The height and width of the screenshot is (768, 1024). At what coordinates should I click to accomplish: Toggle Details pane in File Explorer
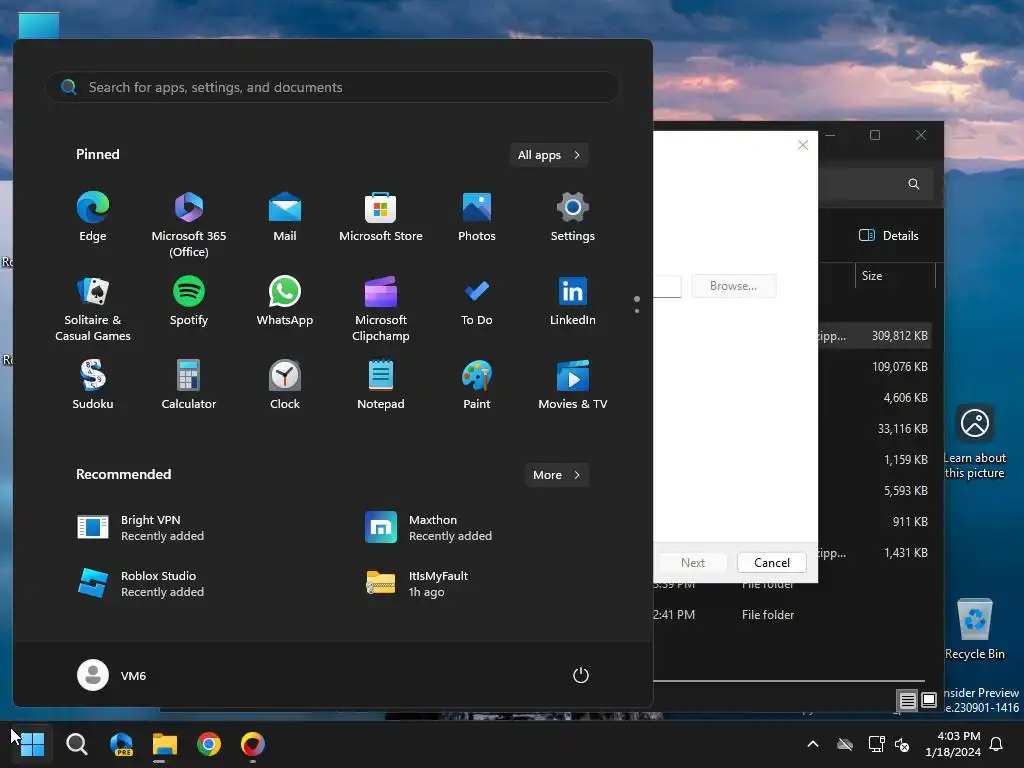[888, 236]
